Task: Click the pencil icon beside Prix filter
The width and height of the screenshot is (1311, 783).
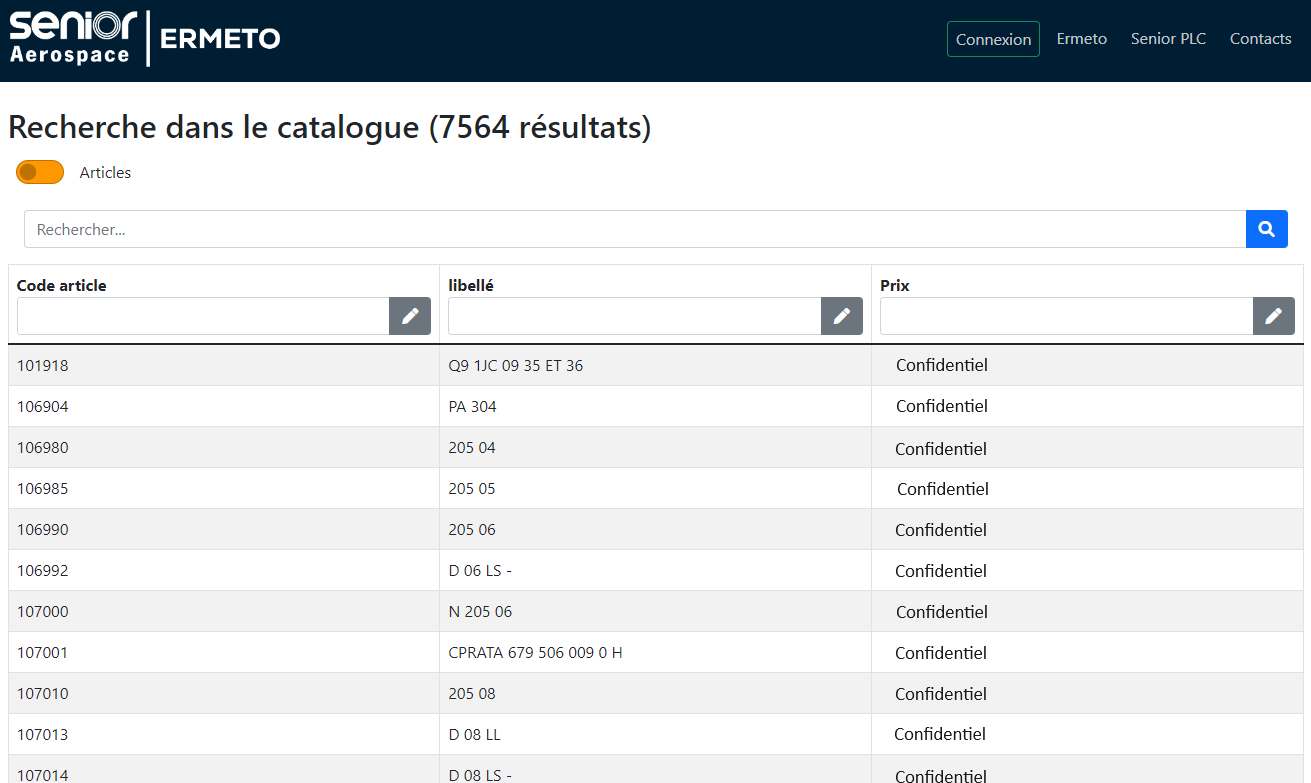Action: point(1274,316)
